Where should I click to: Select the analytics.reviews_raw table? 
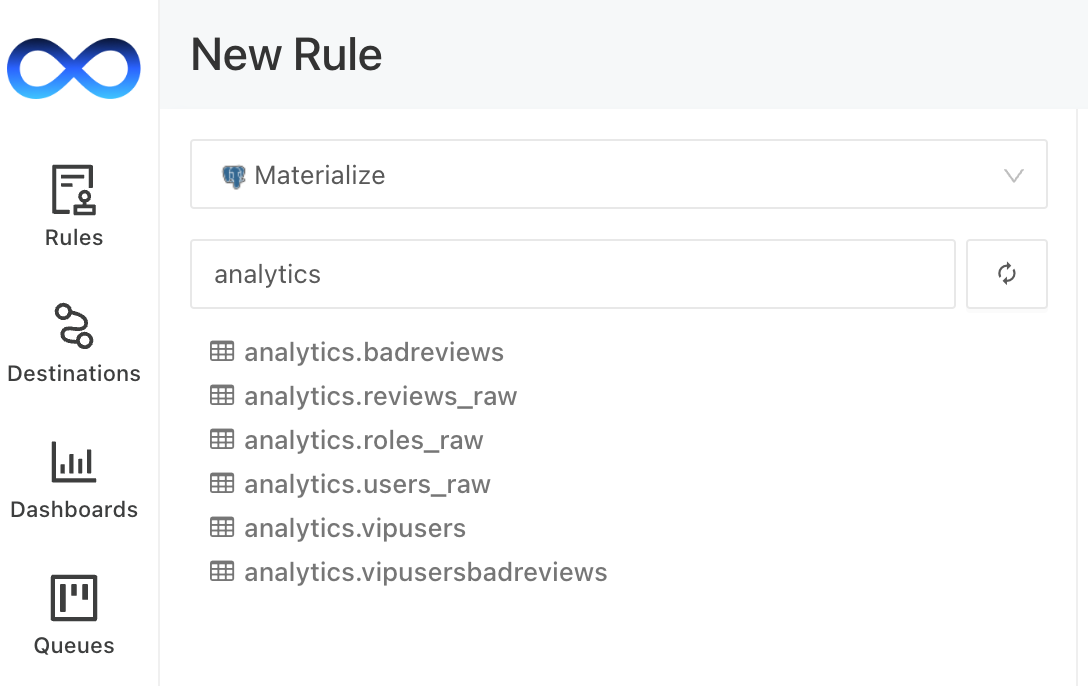(x=380, y=397)
